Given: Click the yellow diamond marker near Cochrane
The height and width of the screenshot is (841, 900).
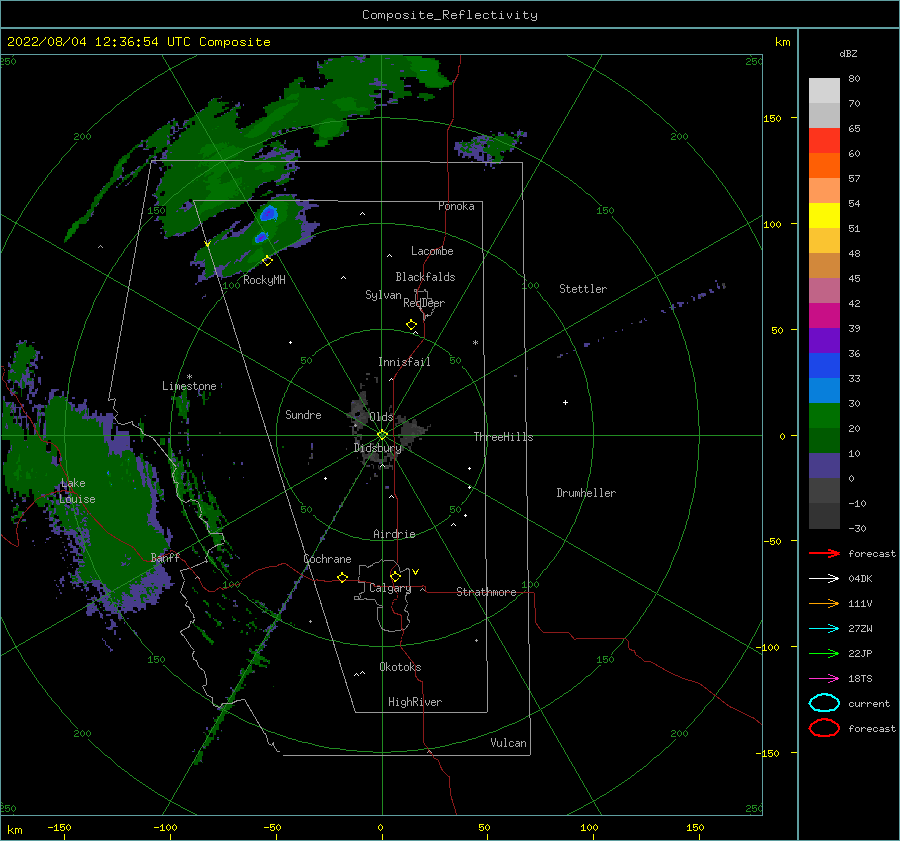Looking at the screenshot, I should (342, 577).
